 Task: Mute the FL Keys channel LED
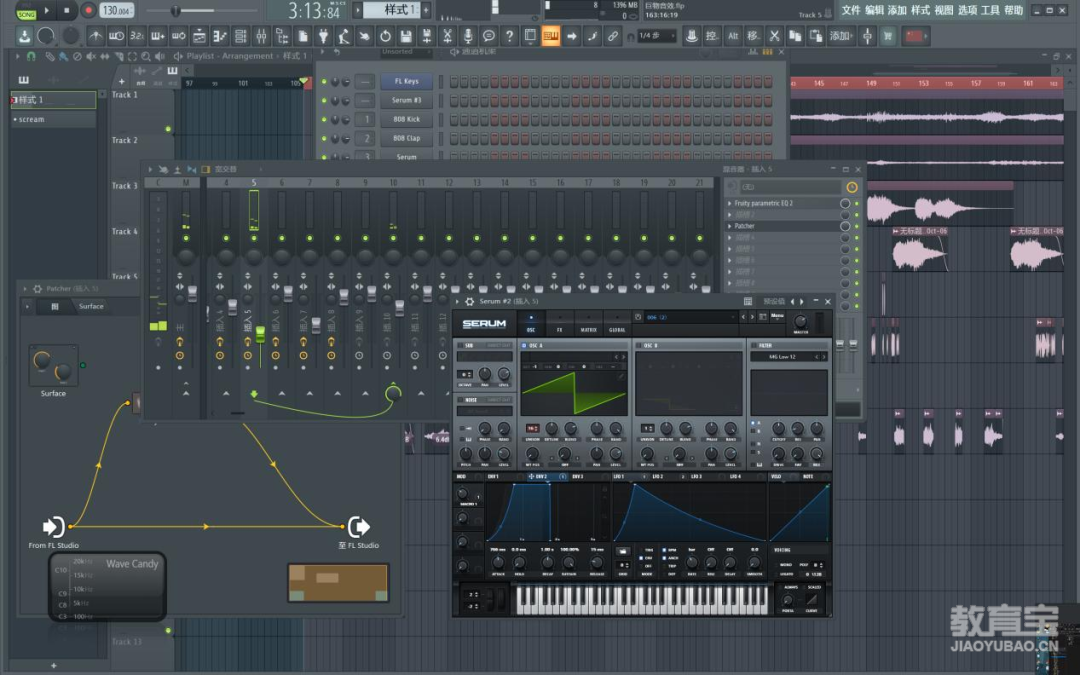click(324, 81)
